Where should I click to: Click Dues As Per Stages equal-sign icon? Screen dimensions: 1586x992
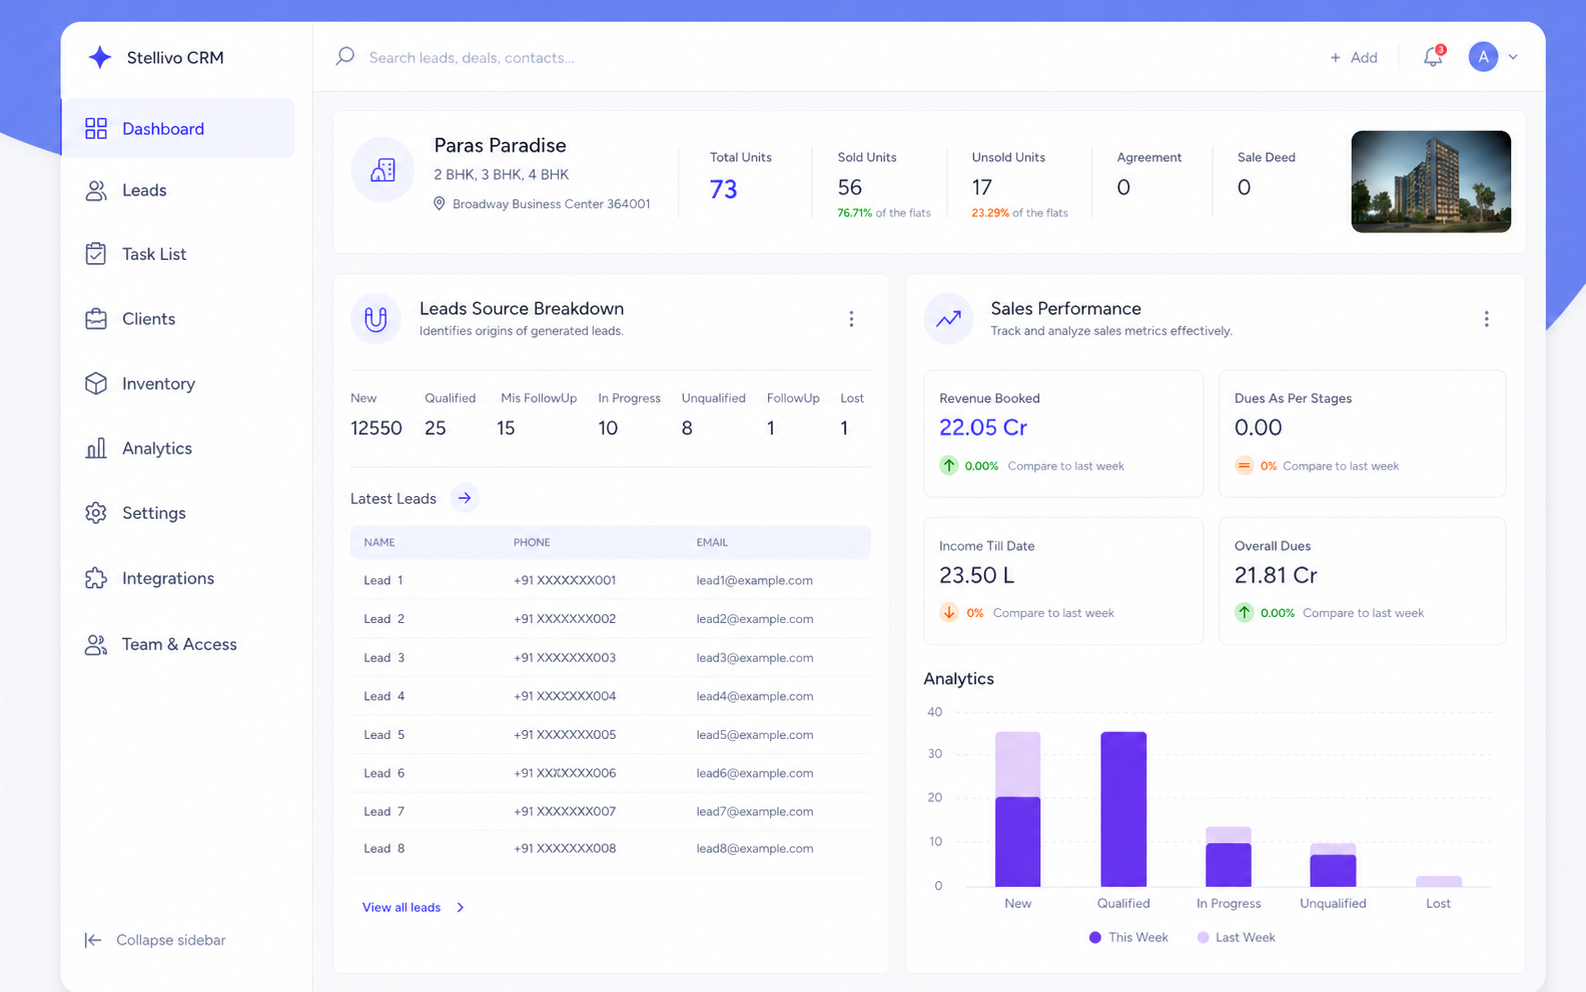point(1244,465)
